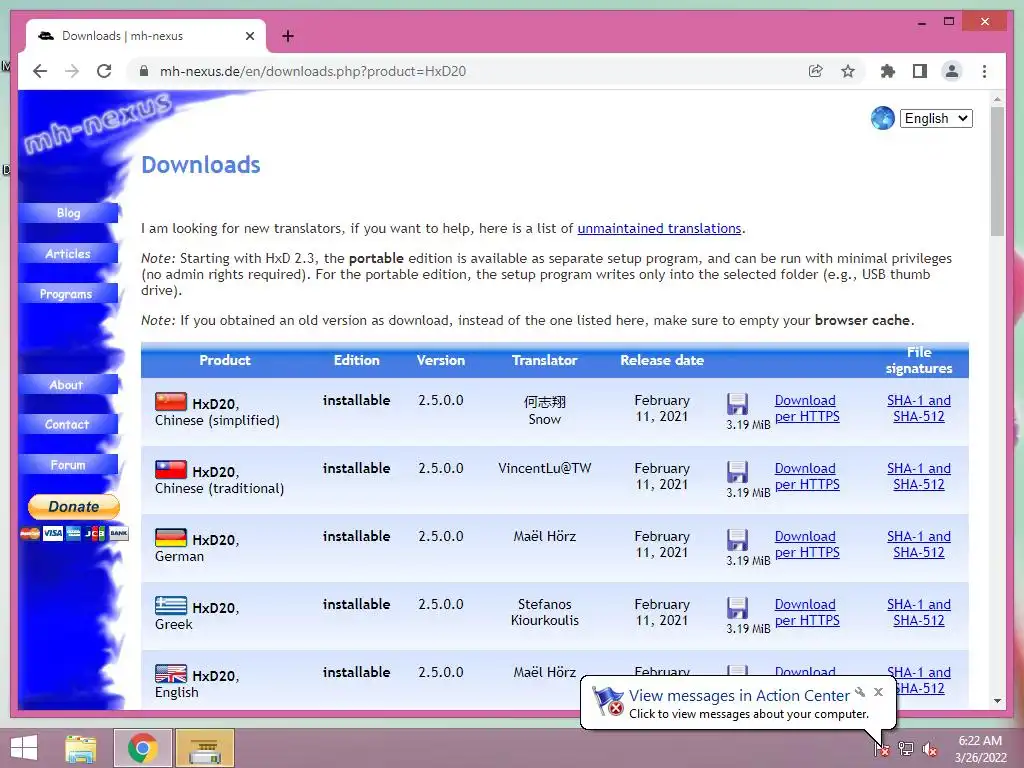Go back to previous page
This screenshot has height=768, width=1024.
[x=40, y=71]
